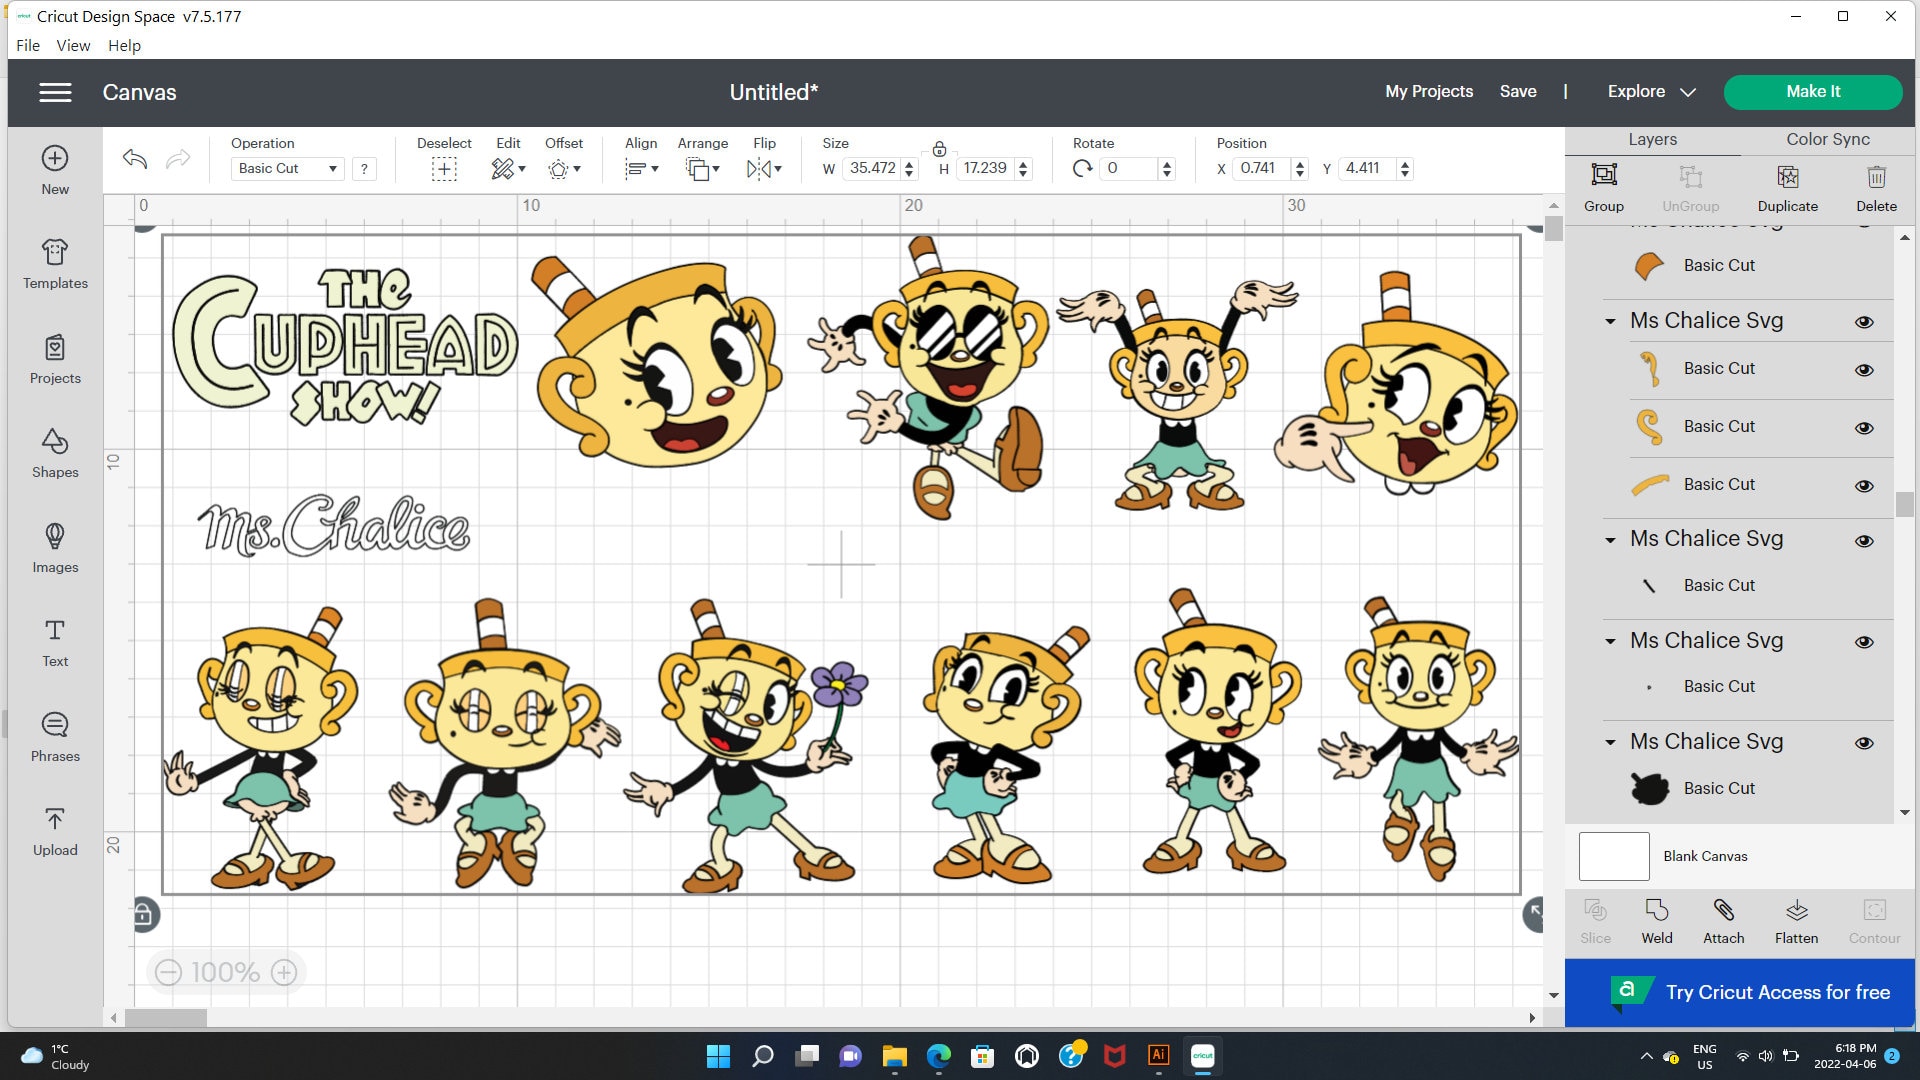The image size is (1920, 1080).
Task: Click the Blank Canvas color swatch
Action: 1613,856
